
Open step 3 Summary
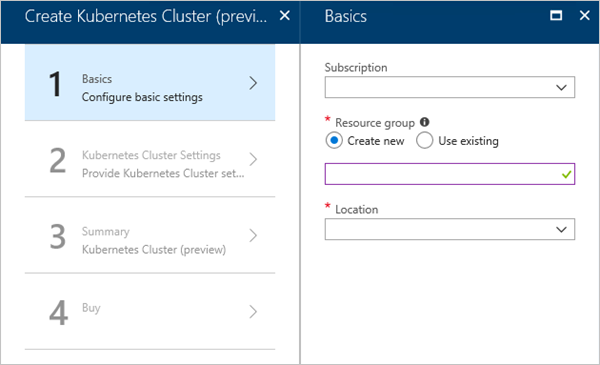(150, 235)
